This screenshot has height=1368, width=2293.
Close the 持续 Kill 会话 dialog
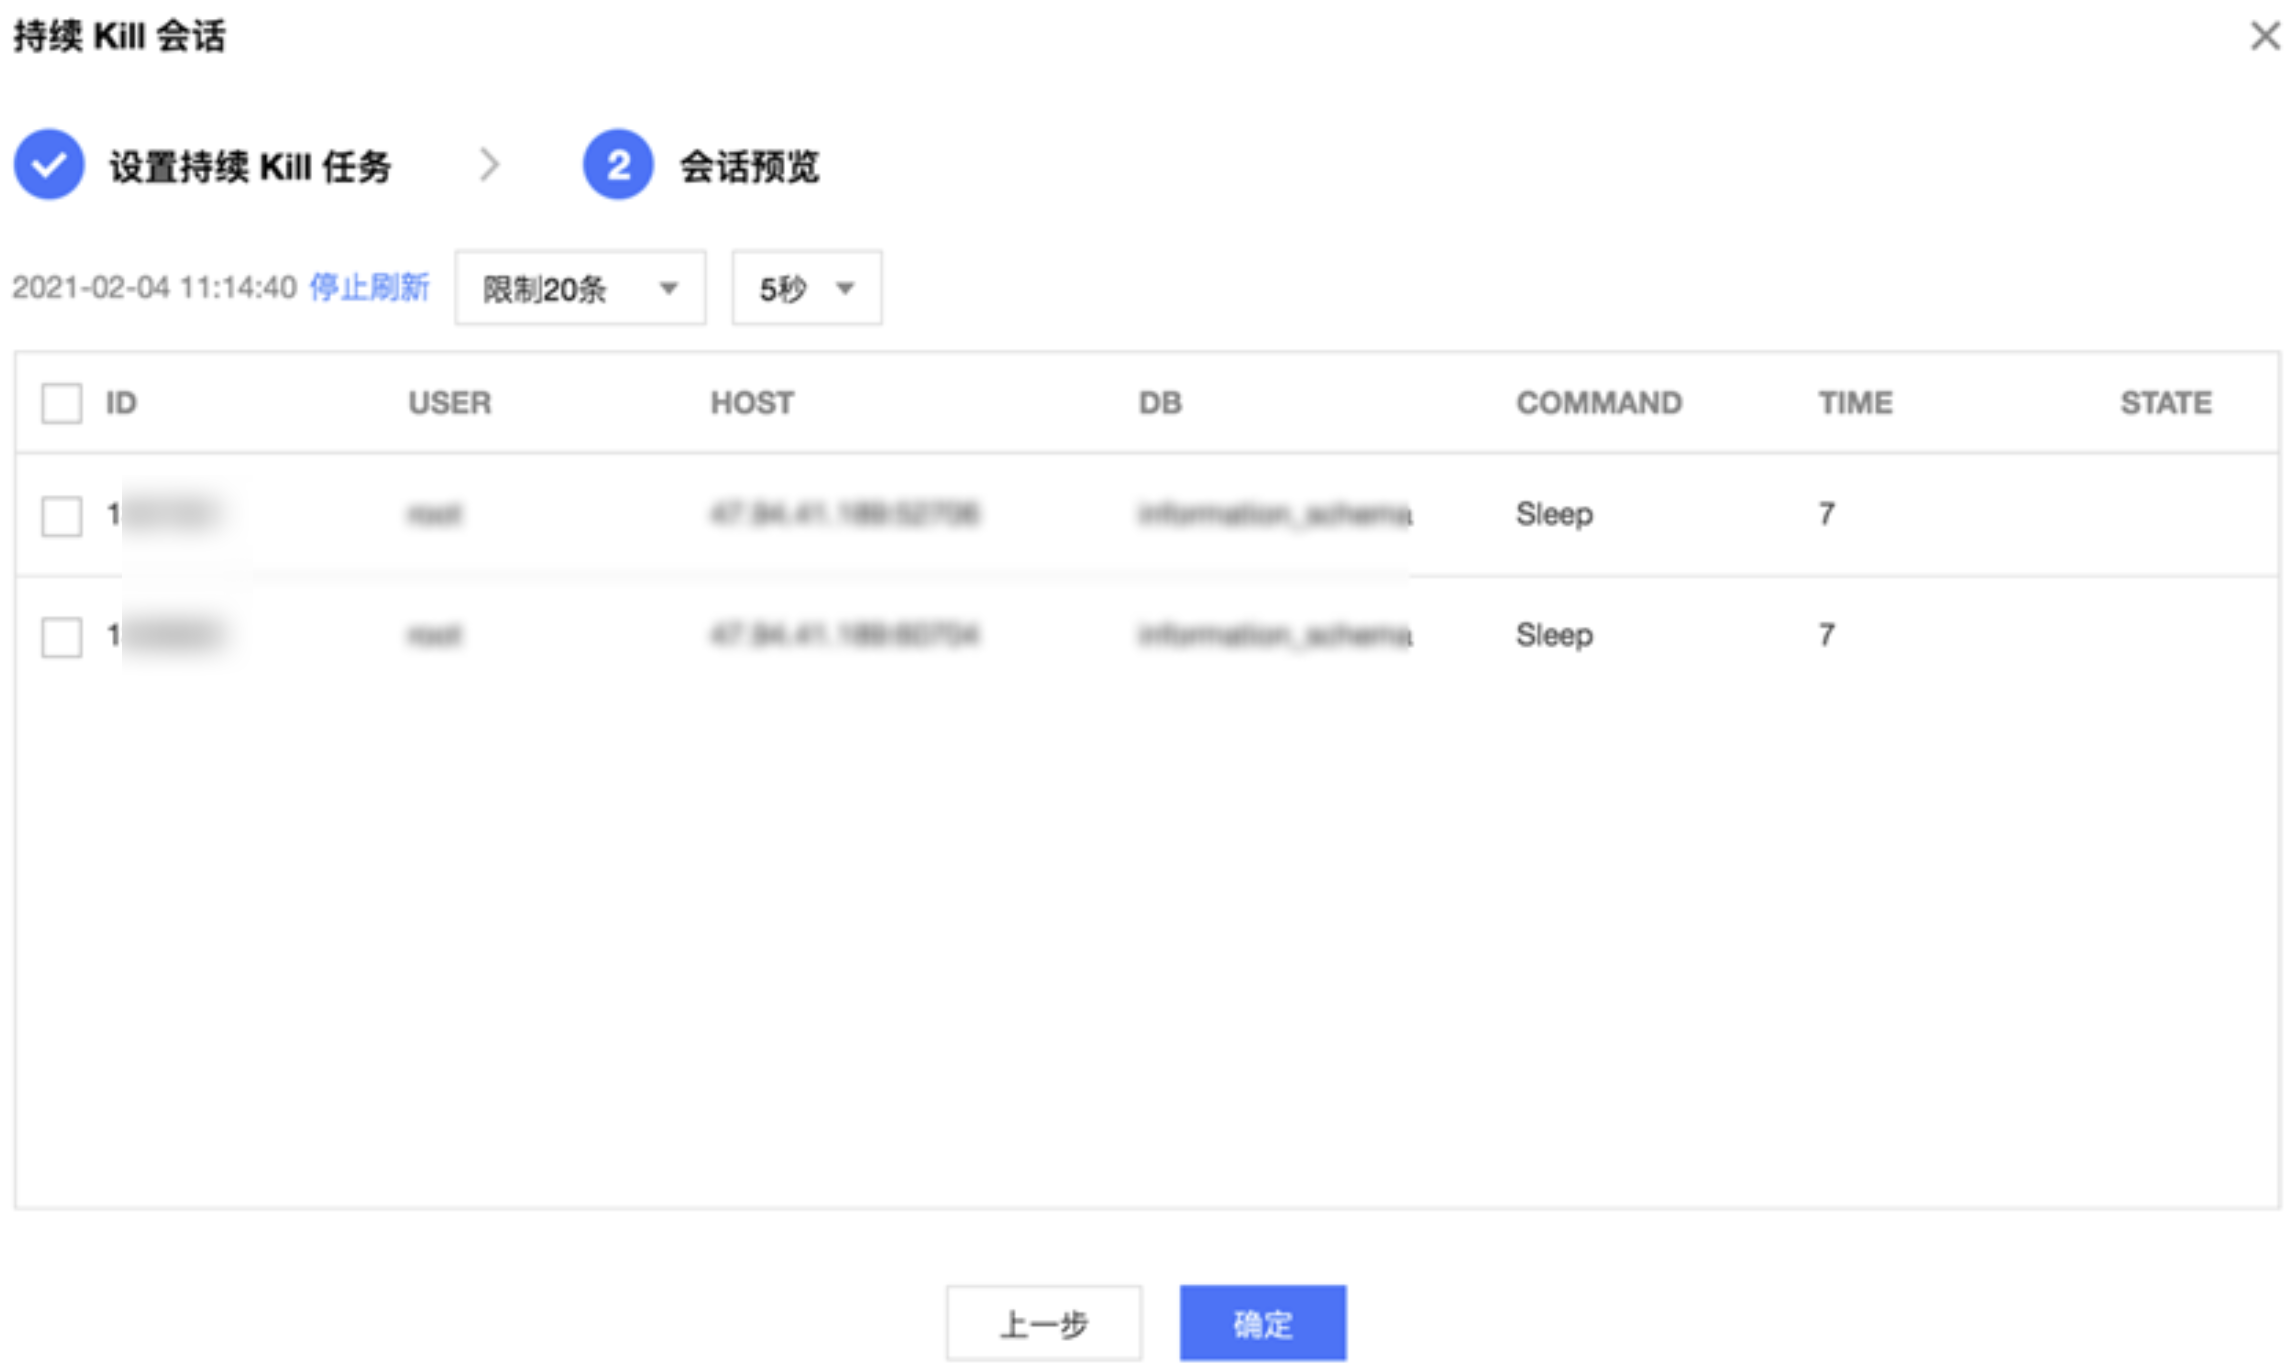(2265, 36)
